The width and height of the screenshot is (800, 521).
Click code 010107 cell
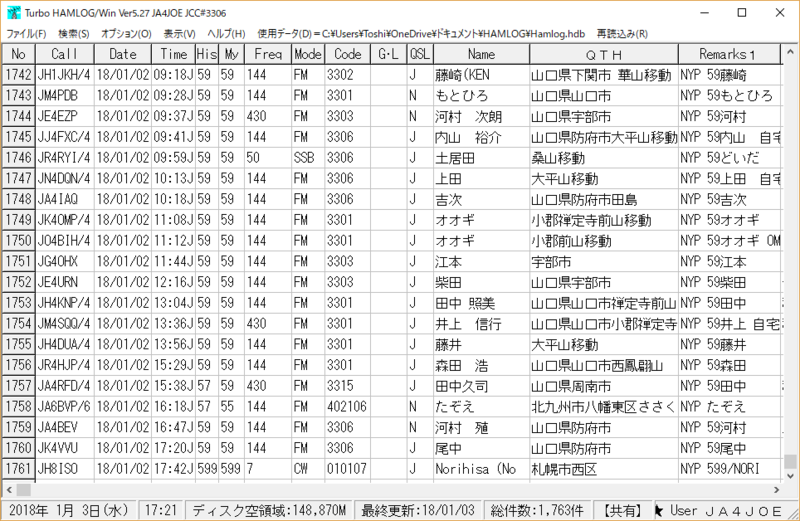tap(347, 468)
